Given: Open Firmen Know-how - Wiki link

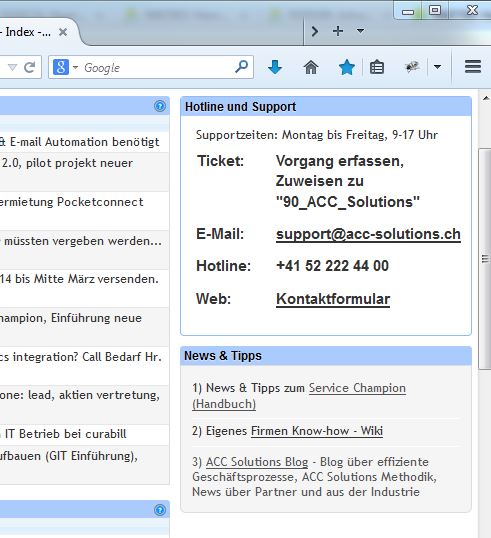Looking at the screenshot, I should (x=317, y=431).
